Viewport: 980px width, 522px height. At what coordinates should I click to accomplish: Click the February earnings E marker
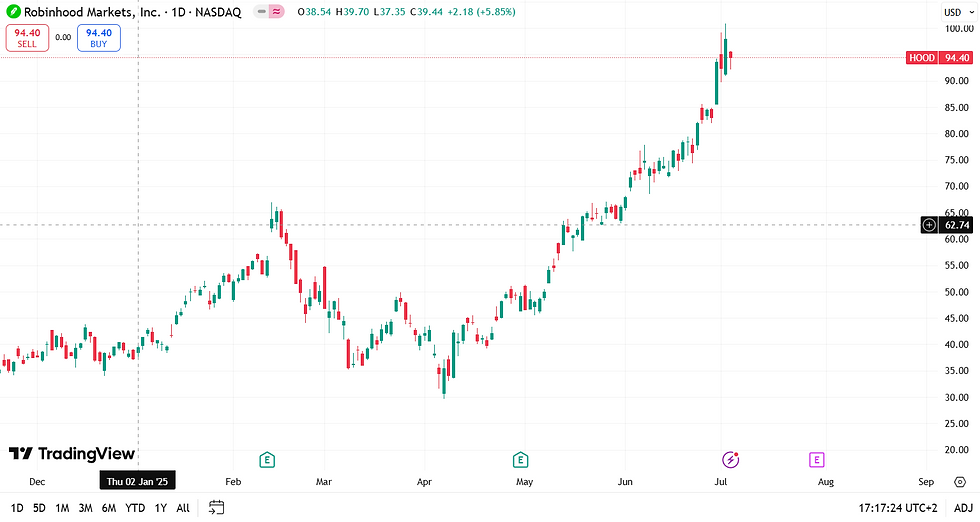click(x=267, y=461)
